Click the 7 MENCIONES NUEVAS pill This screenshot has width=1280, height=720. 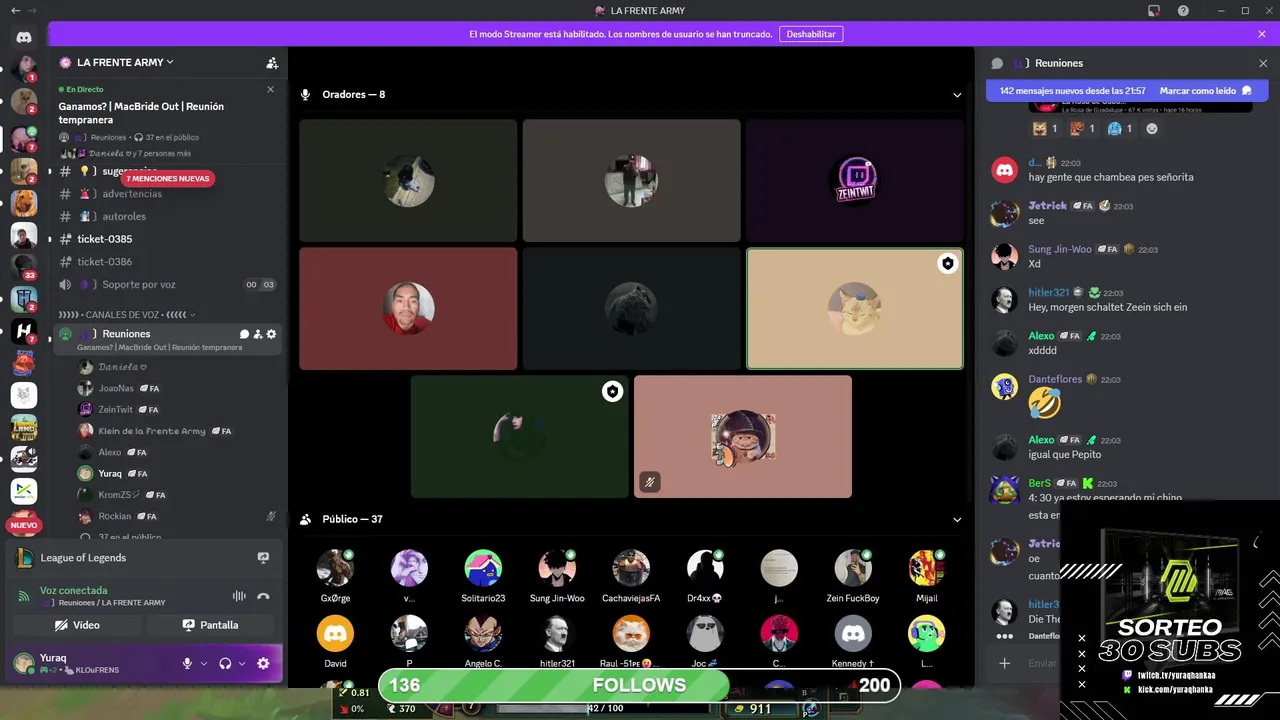tap(168, 179)
